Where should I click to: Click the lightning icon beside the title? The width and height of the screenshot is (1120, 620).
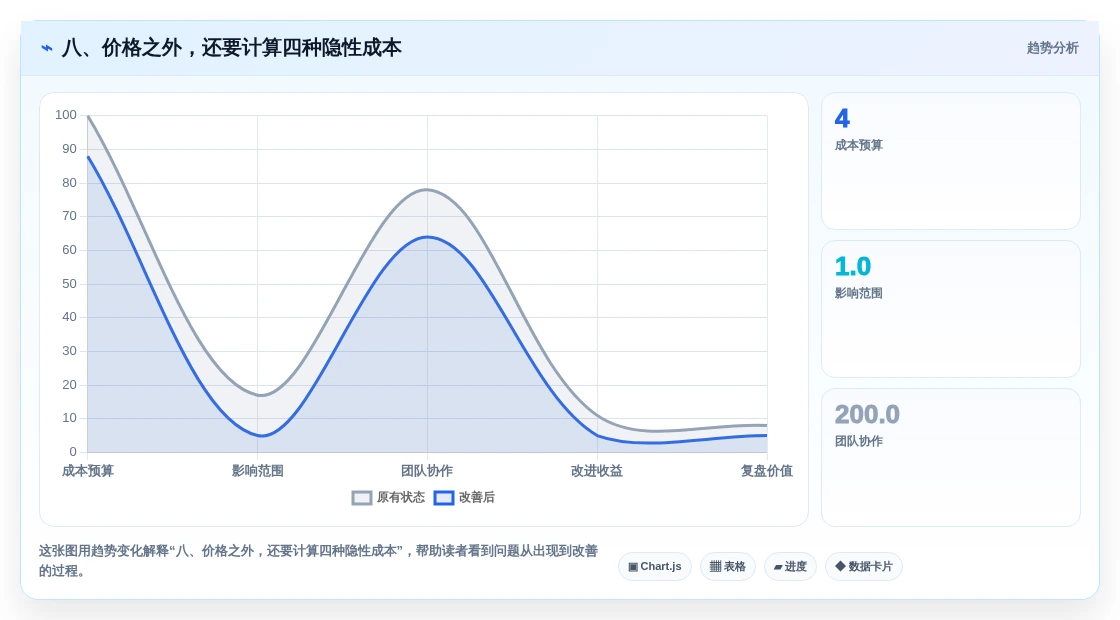(47, 49)
